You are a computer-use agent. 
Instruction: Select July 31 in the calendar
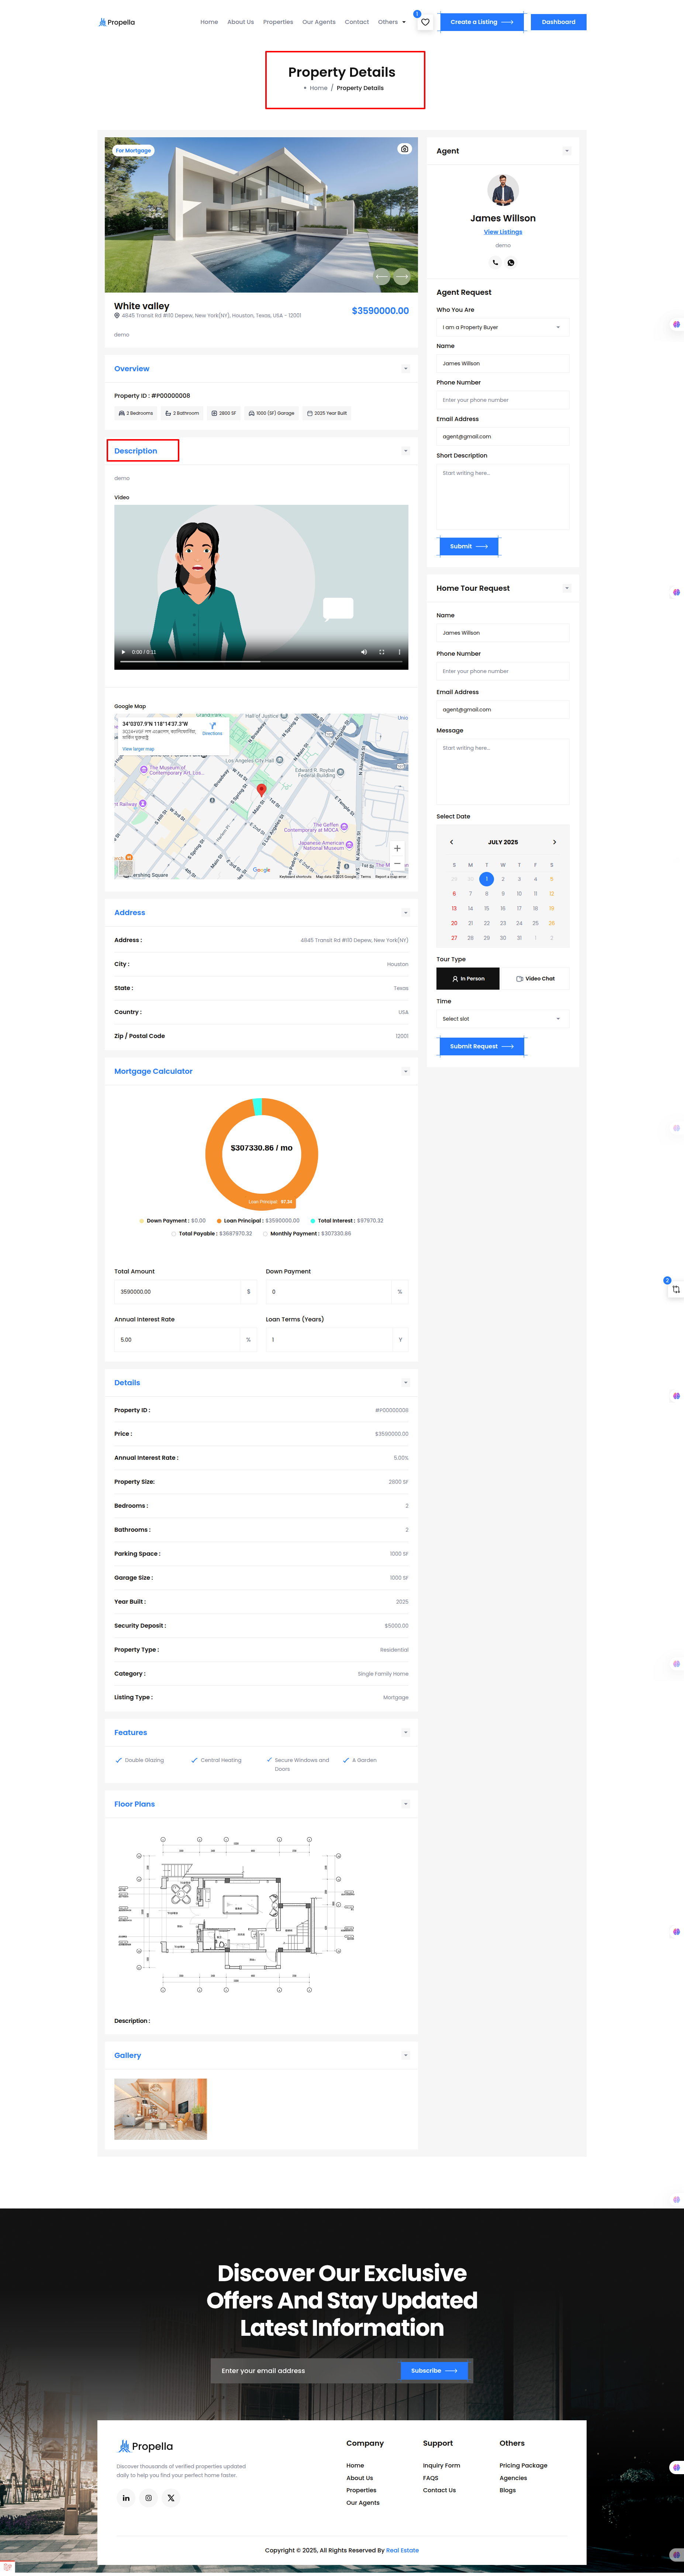coord(519,938)
